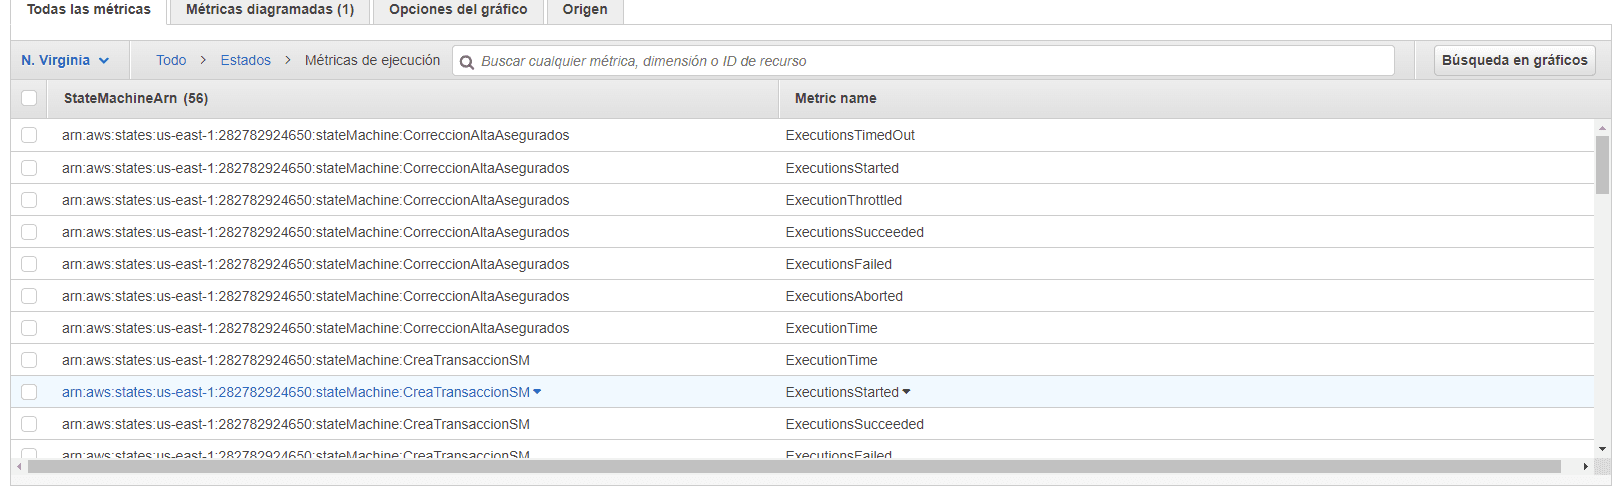Image resolution: width=1621 pixels, height=489 pixels.
Task: Open the Estados breadcrumb link
Action: (245, 61)
